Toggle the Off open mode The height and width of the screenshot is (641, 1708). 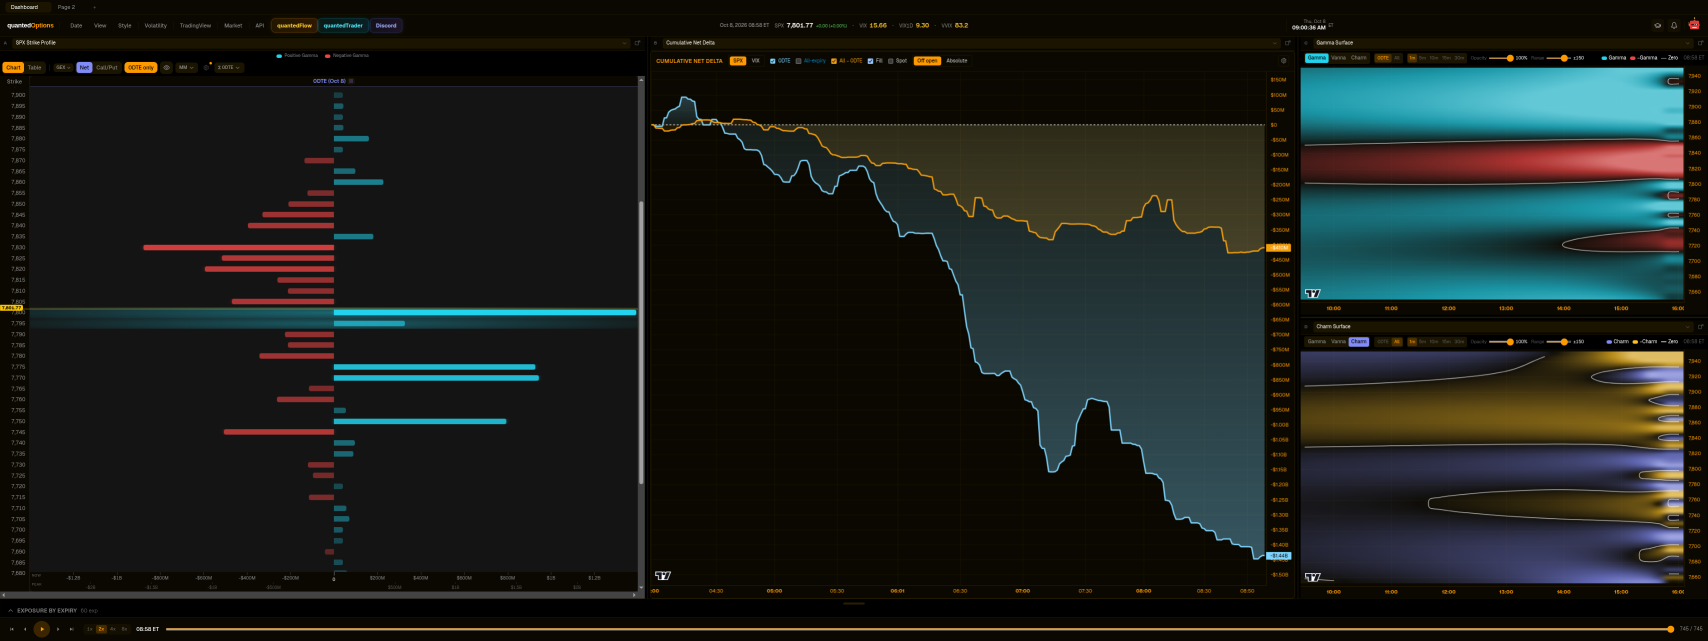[x=927, y=61]
